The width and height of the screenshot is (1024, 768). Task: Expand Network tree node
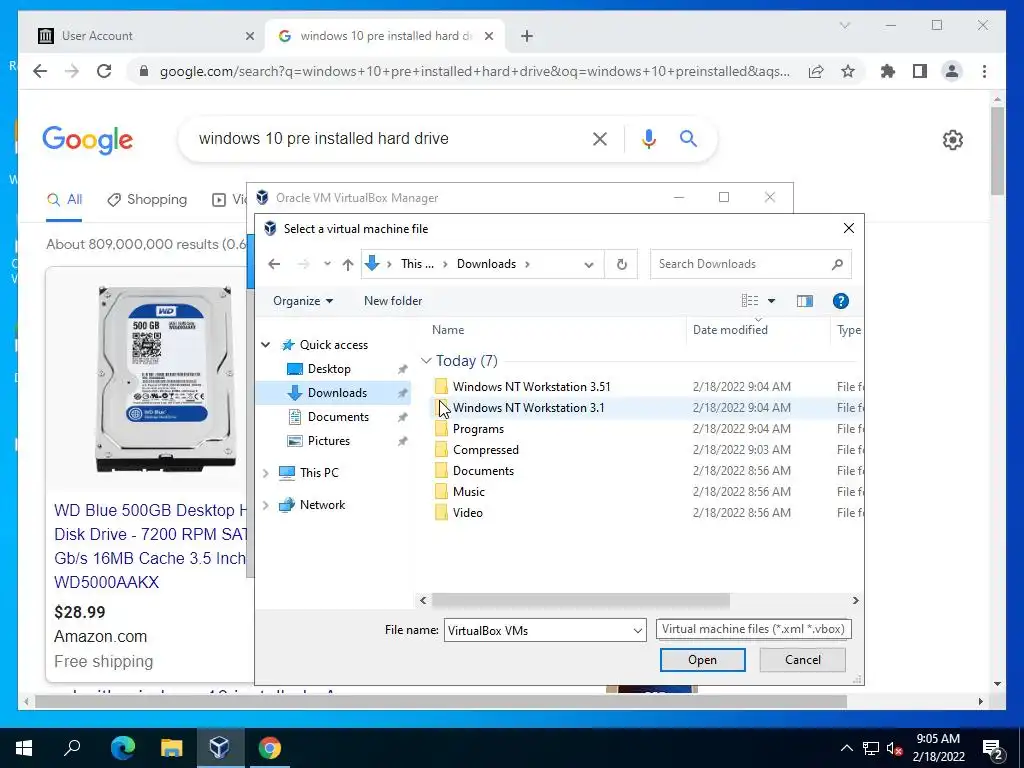click(266, 505)
